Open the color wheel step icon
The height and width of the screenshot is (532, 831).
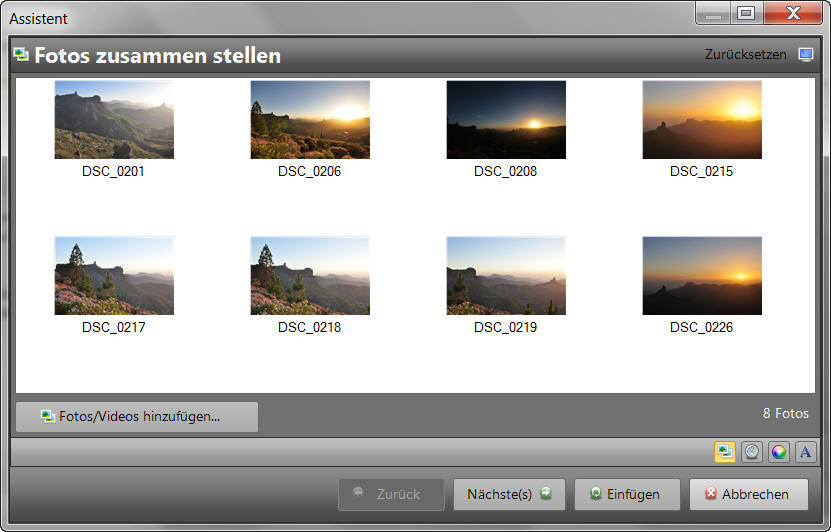pyautogui.click(x=779, y=452)
